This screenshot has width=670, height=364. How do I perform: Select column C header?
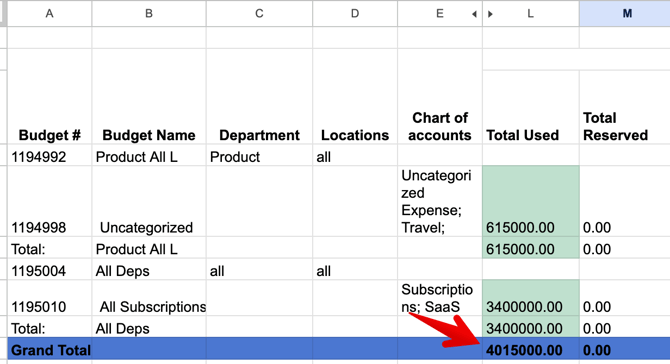259,14
